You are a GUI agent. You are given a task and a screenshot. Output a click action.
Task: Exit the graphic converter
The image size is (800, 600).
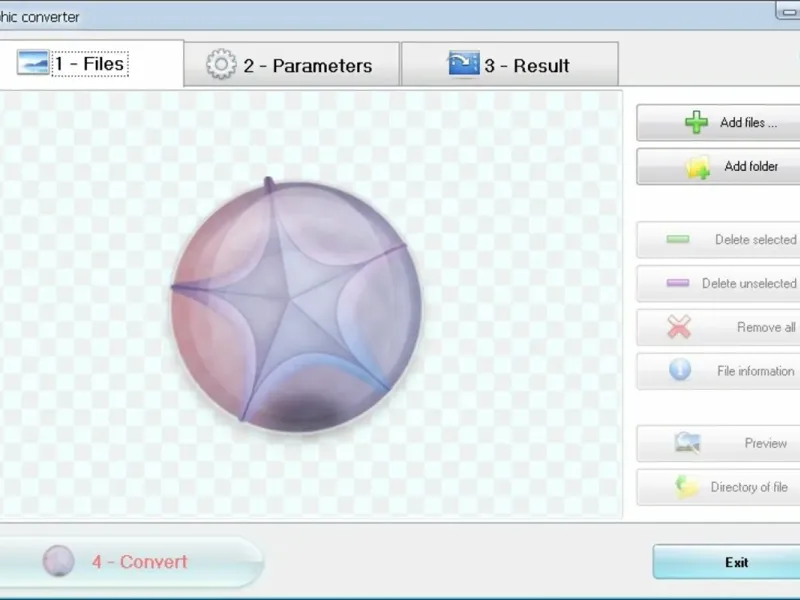[x=726, y=562]
